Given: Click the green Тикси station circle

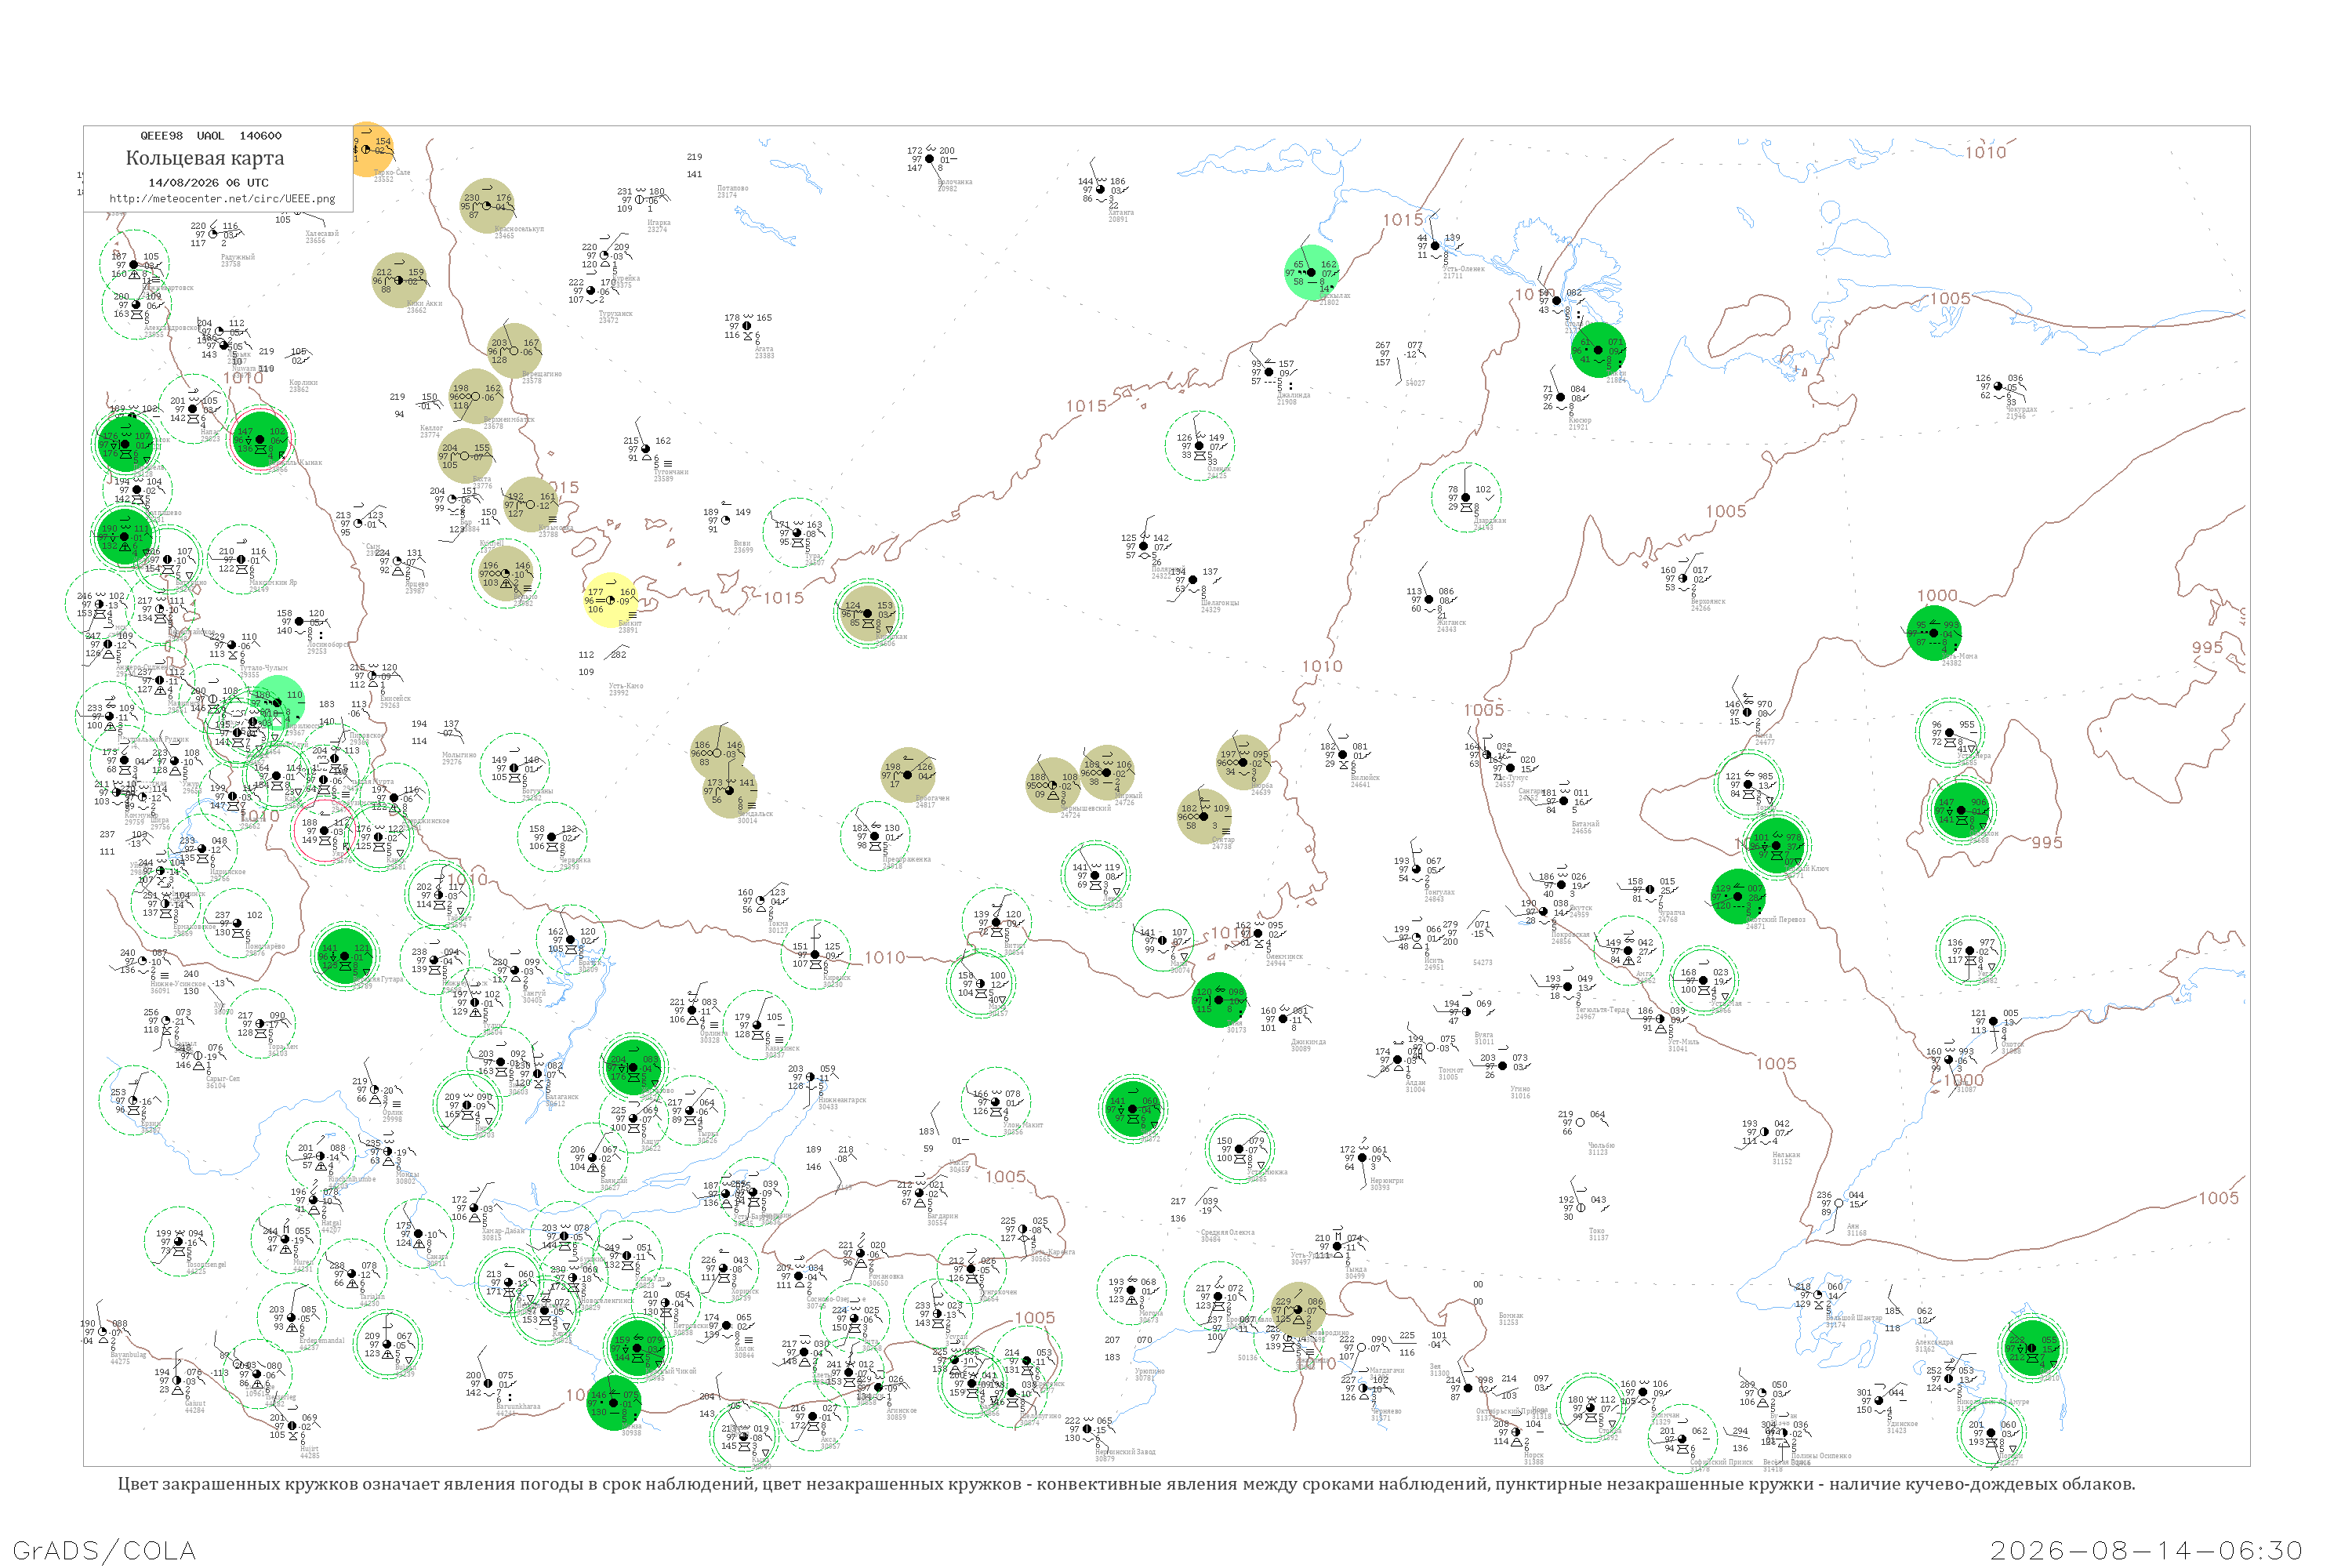Looking at the screenshot, I should tap(1598, 350).
